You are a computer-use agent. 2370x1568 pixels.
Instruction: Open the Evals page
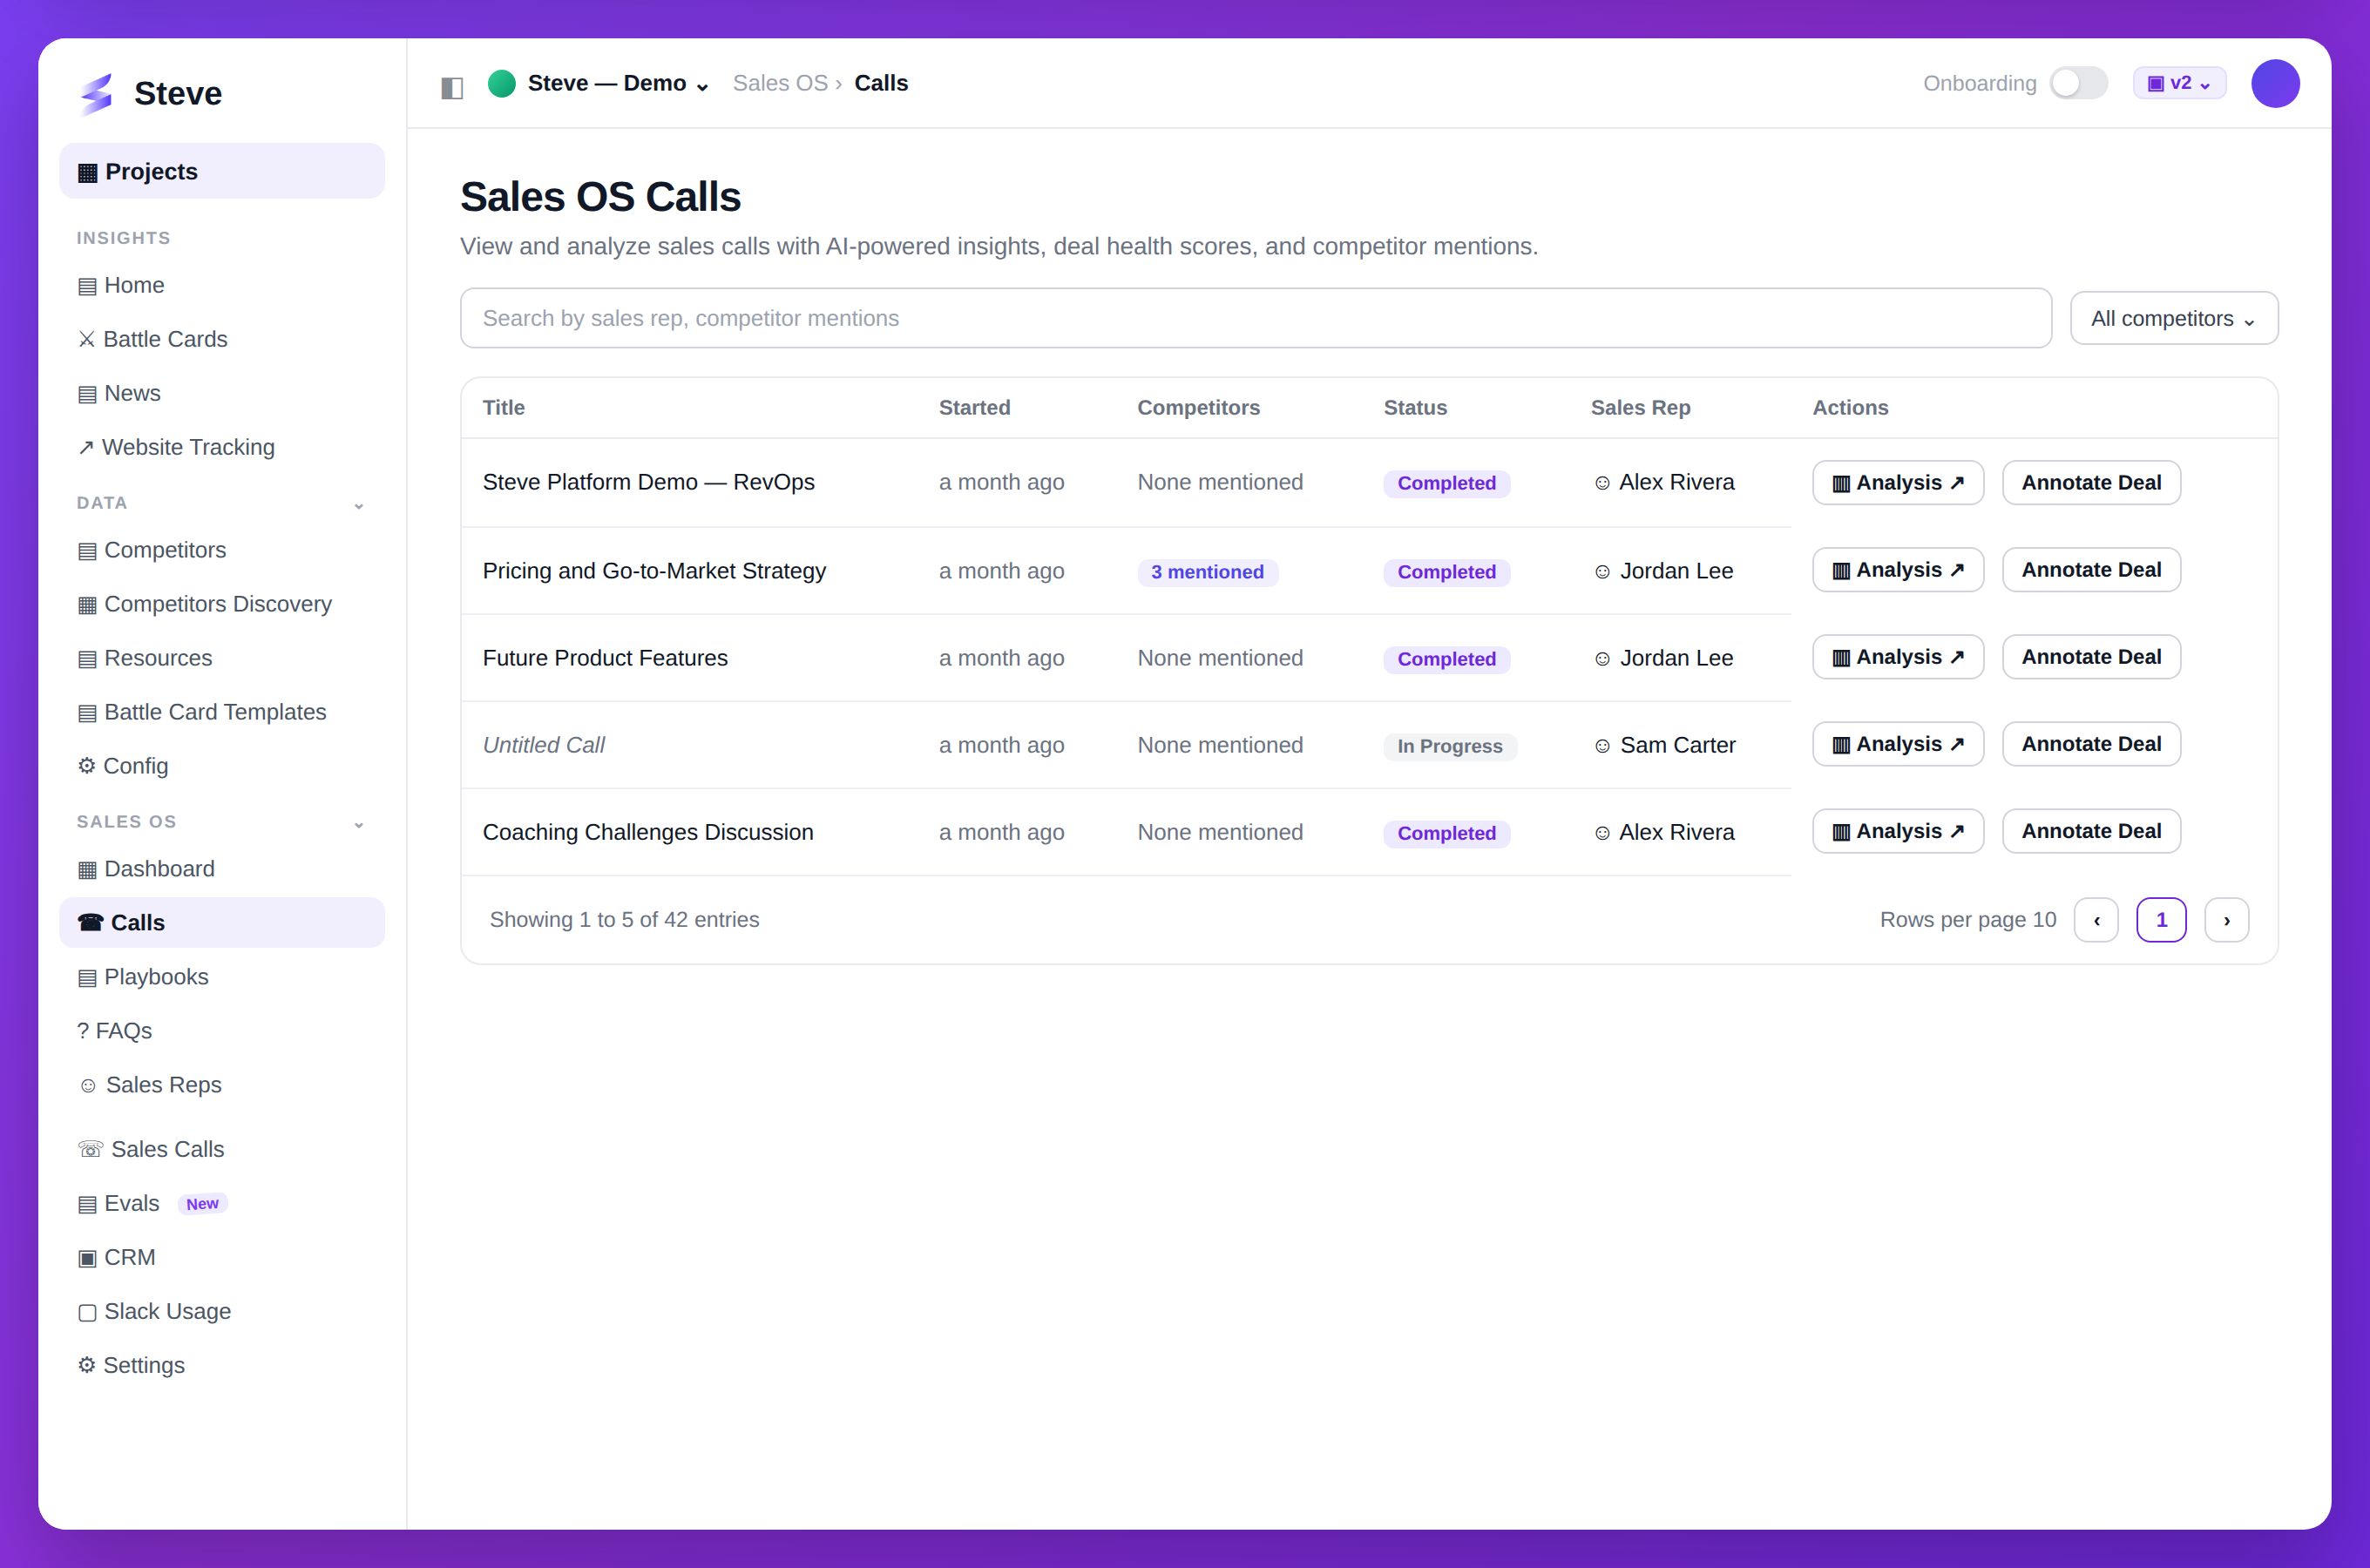[x=222, y=1204]
